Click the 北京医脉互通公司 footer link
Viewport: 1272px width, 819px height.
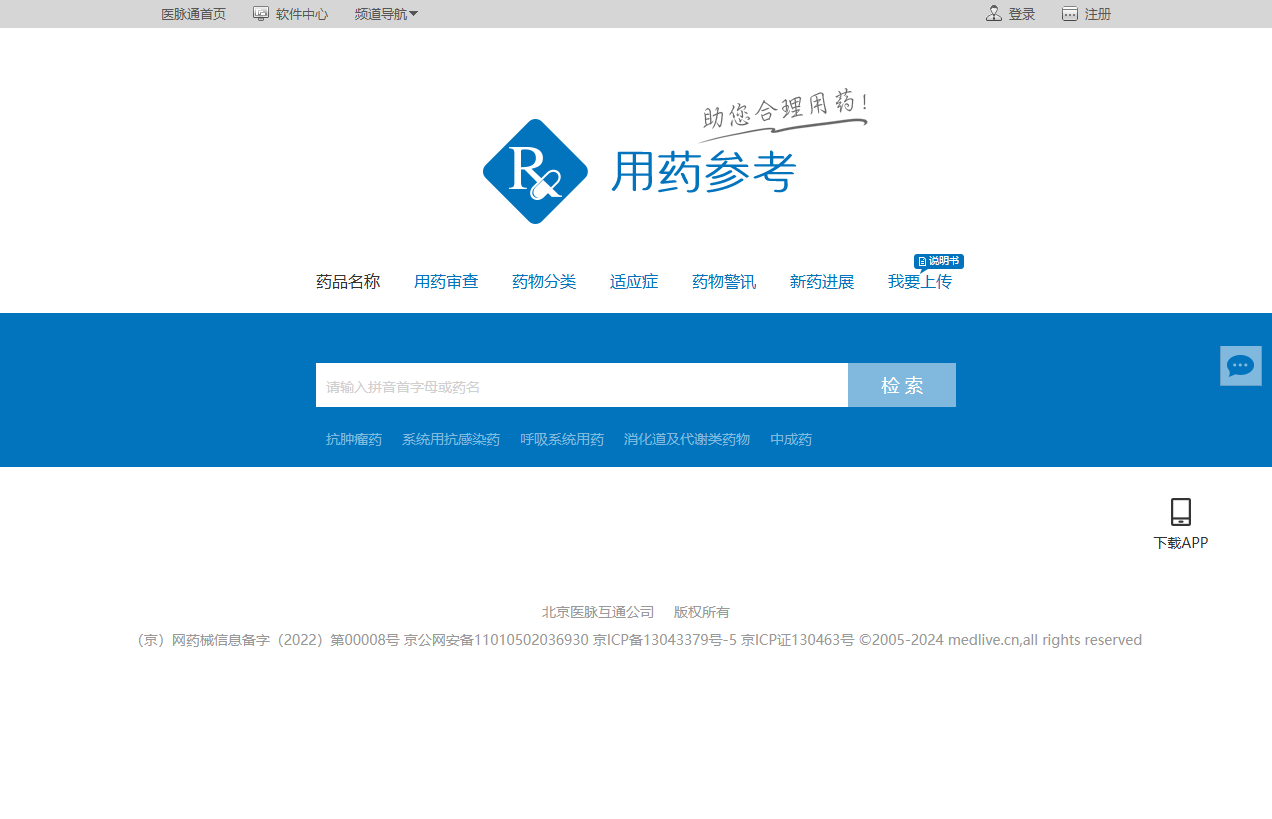597,611
